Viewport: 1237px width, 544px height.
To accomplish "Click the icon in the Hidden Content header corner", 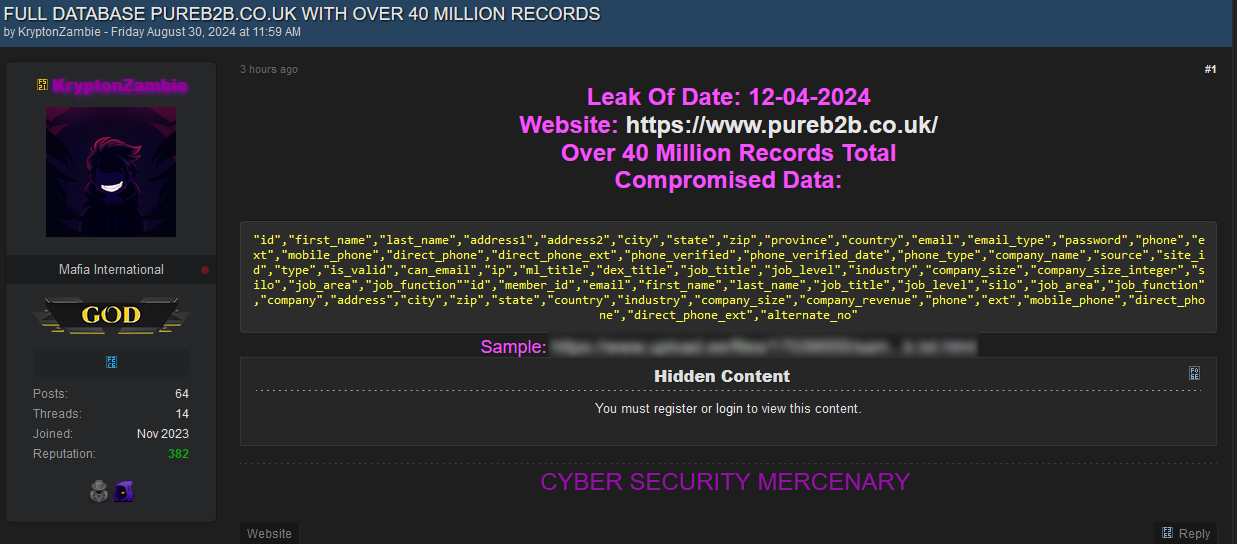I will [1194, 373].
